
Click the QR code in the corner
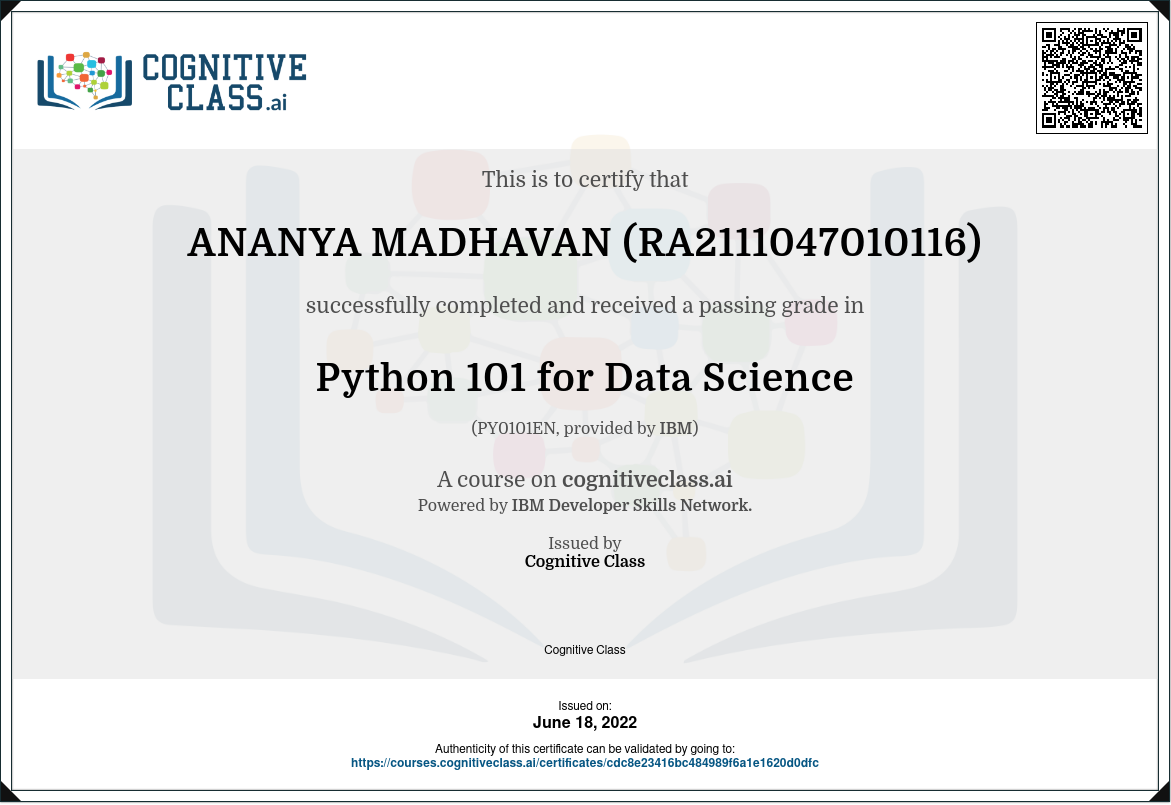coord(1091,77)
